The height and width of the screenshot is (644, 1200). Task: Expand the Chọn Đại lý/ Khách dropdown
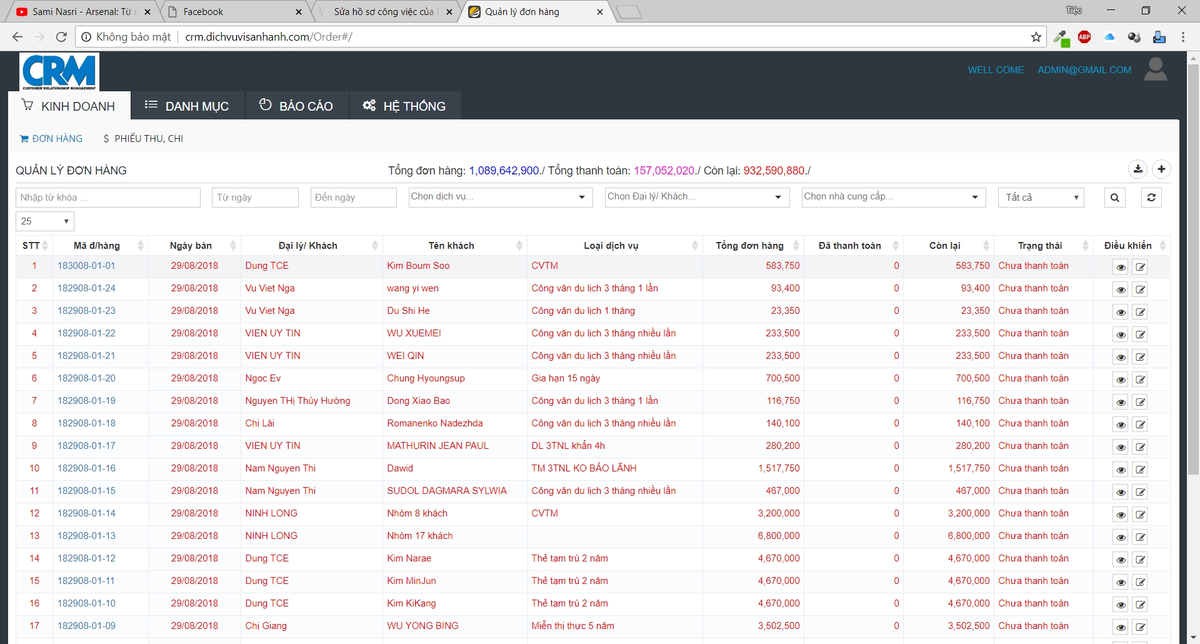point(697,197)
